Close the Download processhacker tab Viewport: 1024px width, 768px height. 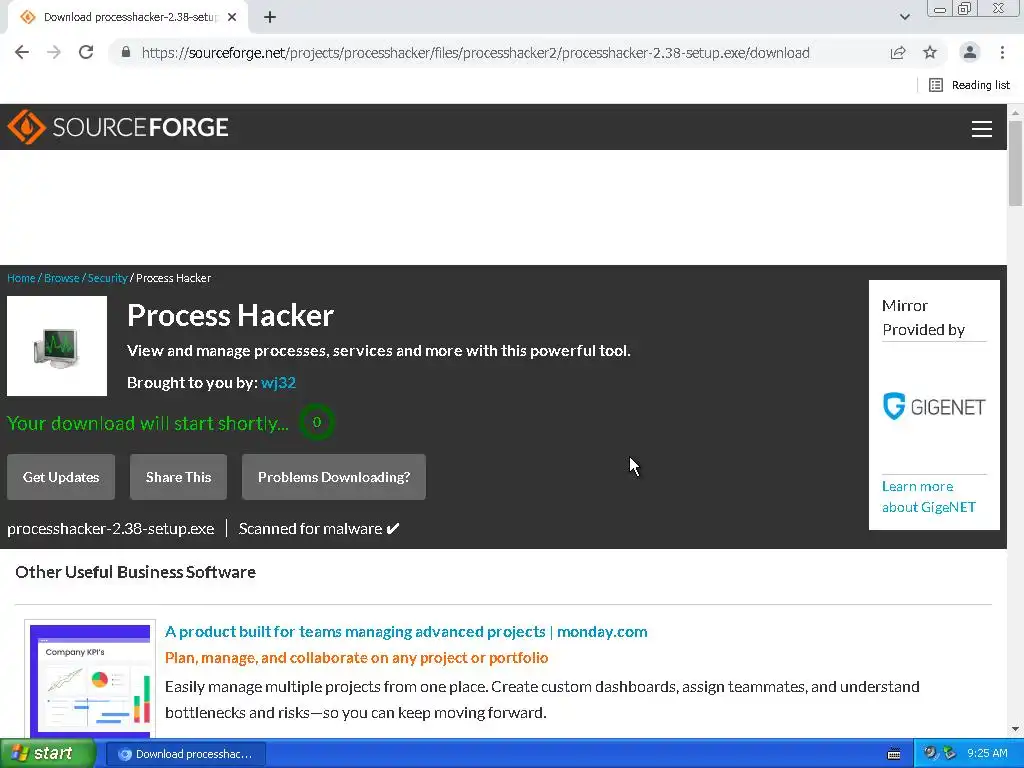tap(232, 17)
